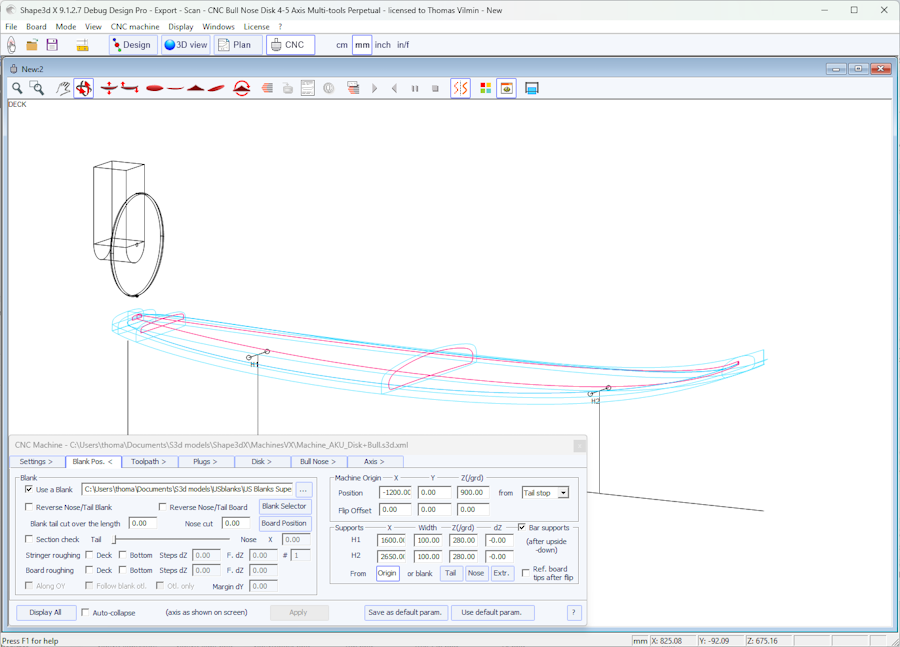Toggle the Bar supports checkbox

point(522,527)
